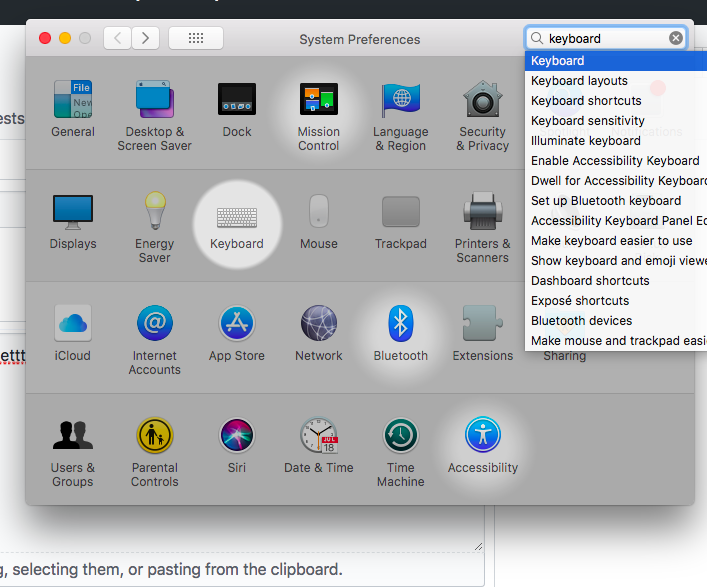The image size is (707, 587).
Task: Select Bluetooth devices suggestion
Action: [616, 321]
